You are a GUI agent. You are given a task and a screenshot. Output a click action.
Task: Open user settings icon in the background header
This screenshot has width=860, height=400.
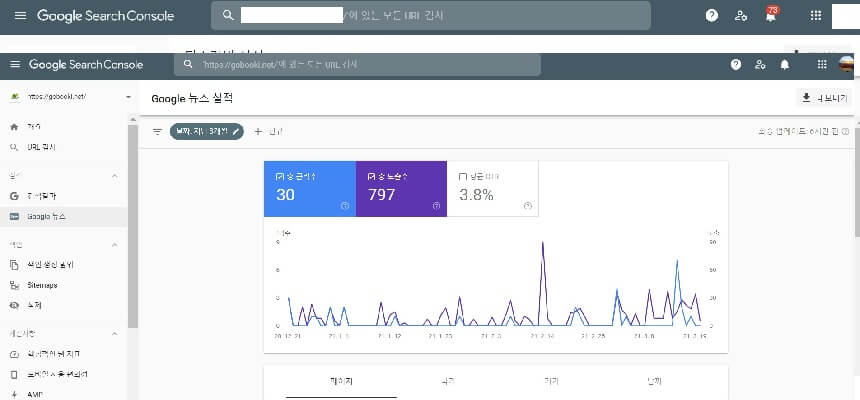click(741, 15)
